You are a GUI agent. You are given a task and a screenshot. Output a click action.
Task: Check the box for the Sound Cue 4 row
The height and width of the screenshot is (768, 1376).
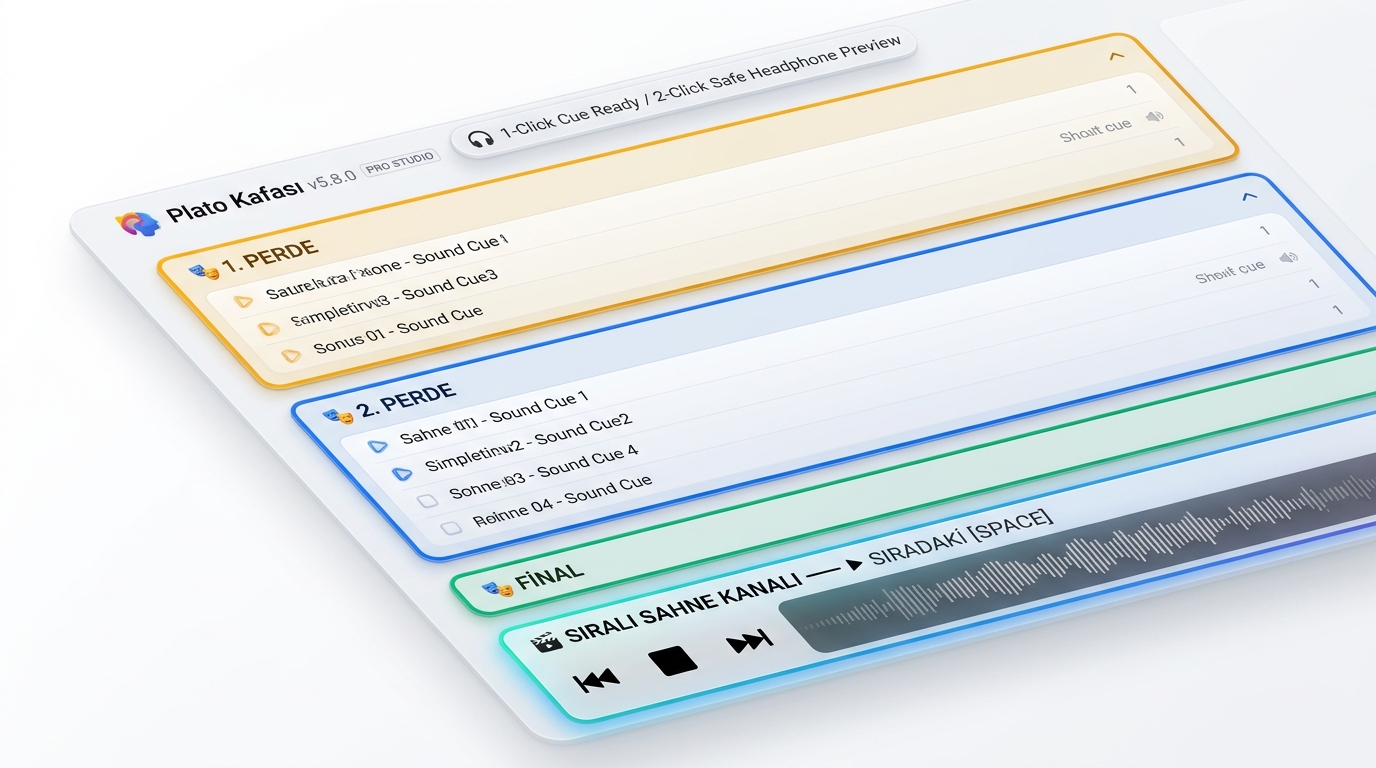tap(427, 500)
